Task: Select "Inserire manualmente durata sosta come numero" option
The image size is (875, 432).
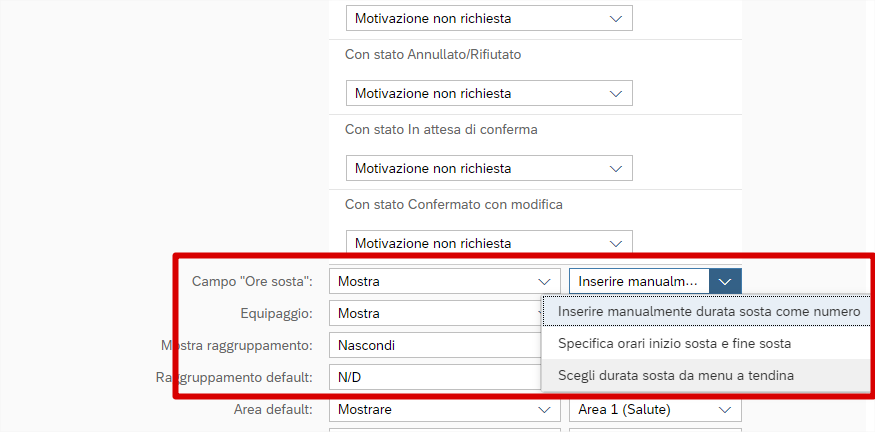Action: coord(708,311)
